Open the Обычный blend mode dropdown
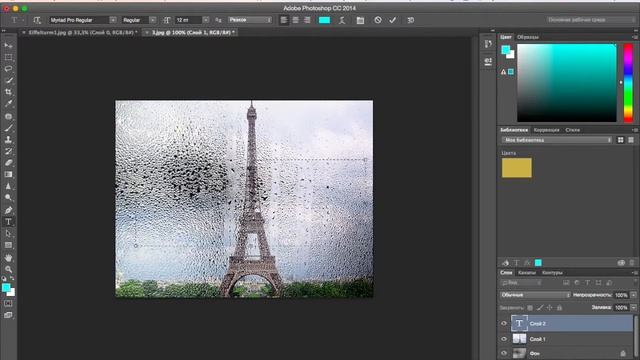This screenshot has height=360, width=640. [535, 295]
